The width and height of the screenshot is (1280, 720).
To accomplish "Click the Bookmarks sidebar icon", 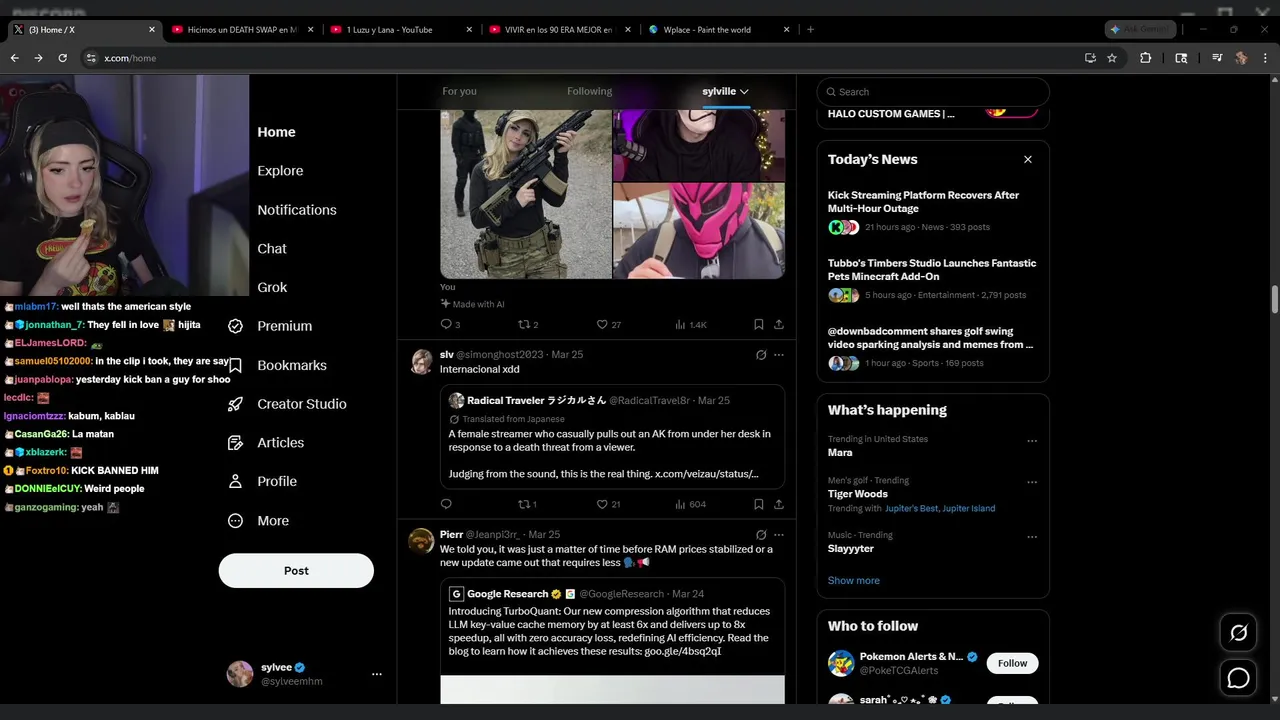I will pyautogui.click(x=236, y=365).
